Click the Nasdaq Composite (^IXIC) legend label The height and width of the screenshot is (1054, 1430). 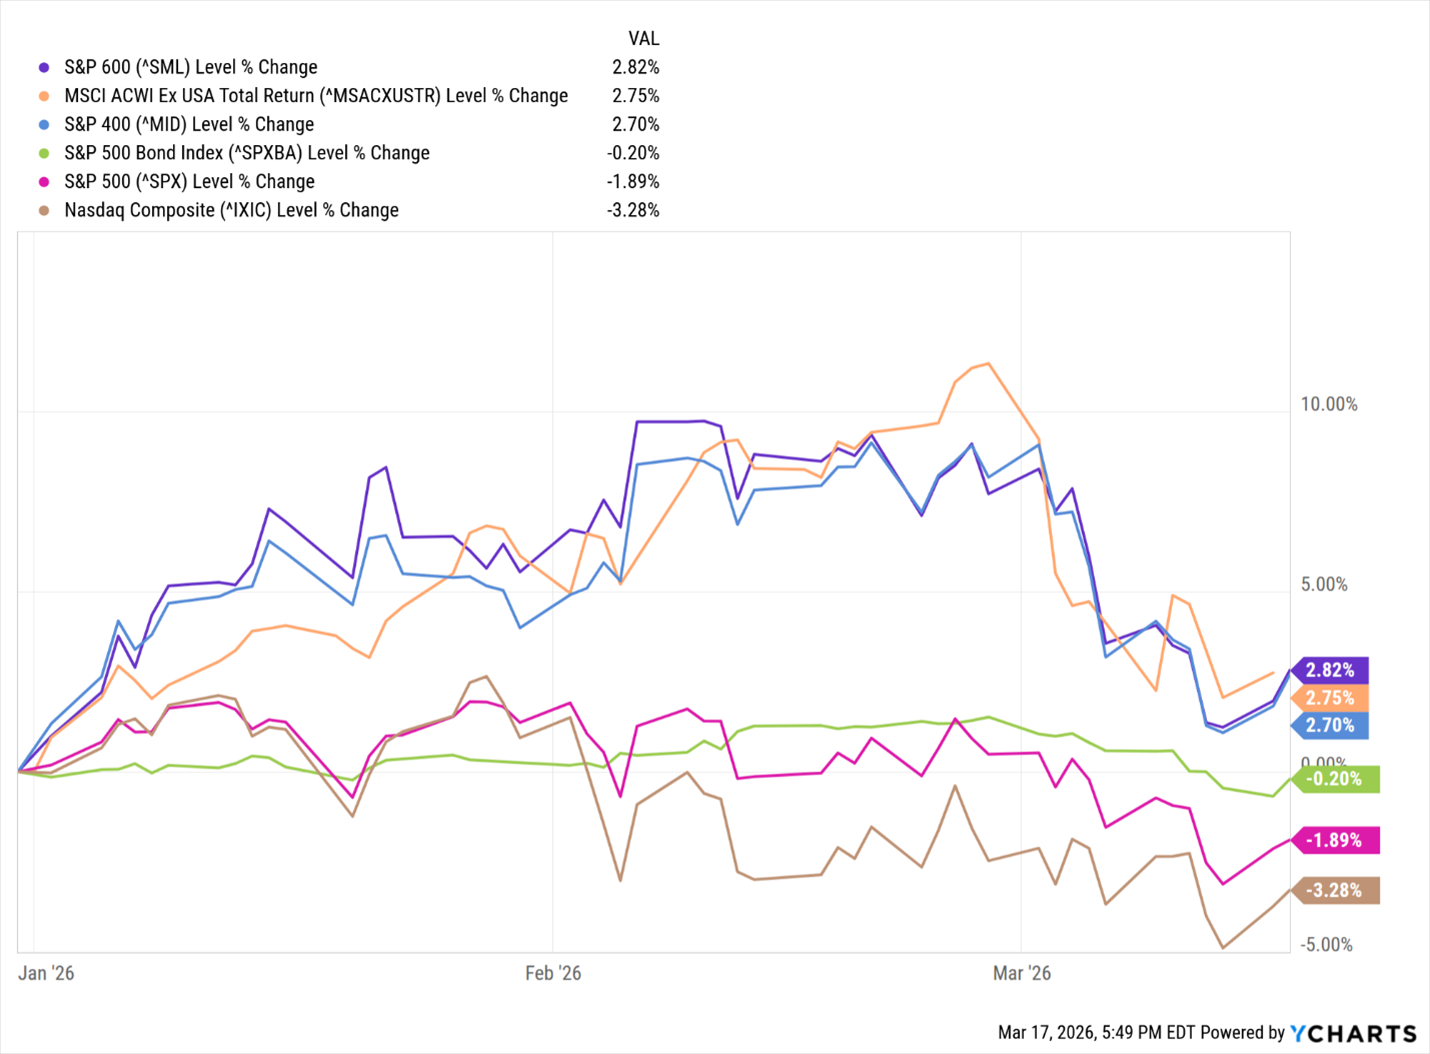[231, 210]
